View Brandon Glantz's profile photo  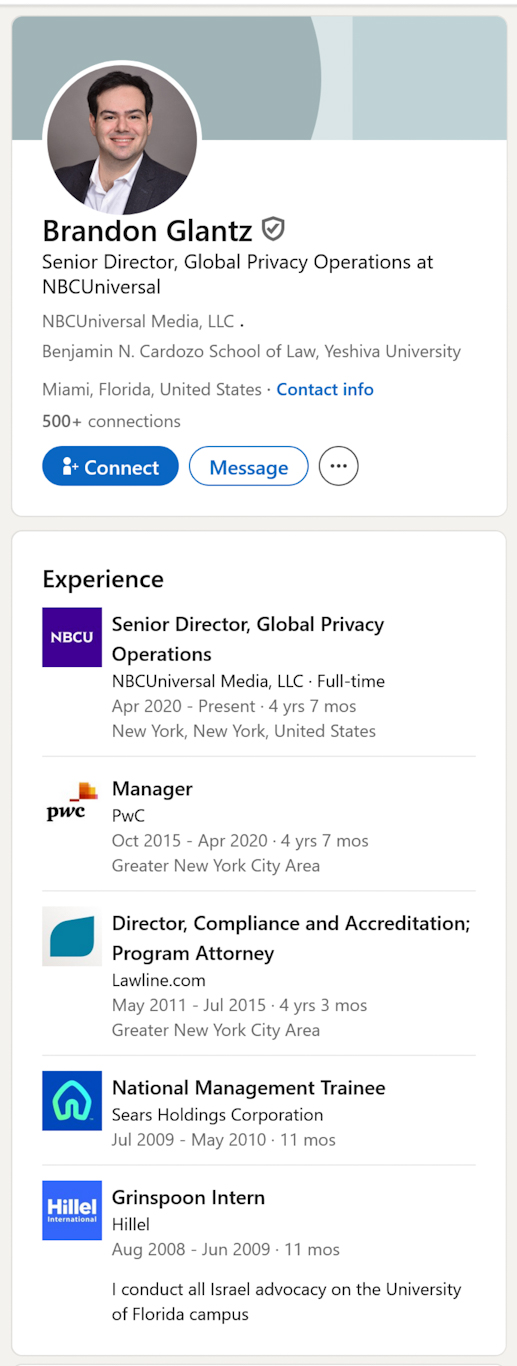[122, 140]
